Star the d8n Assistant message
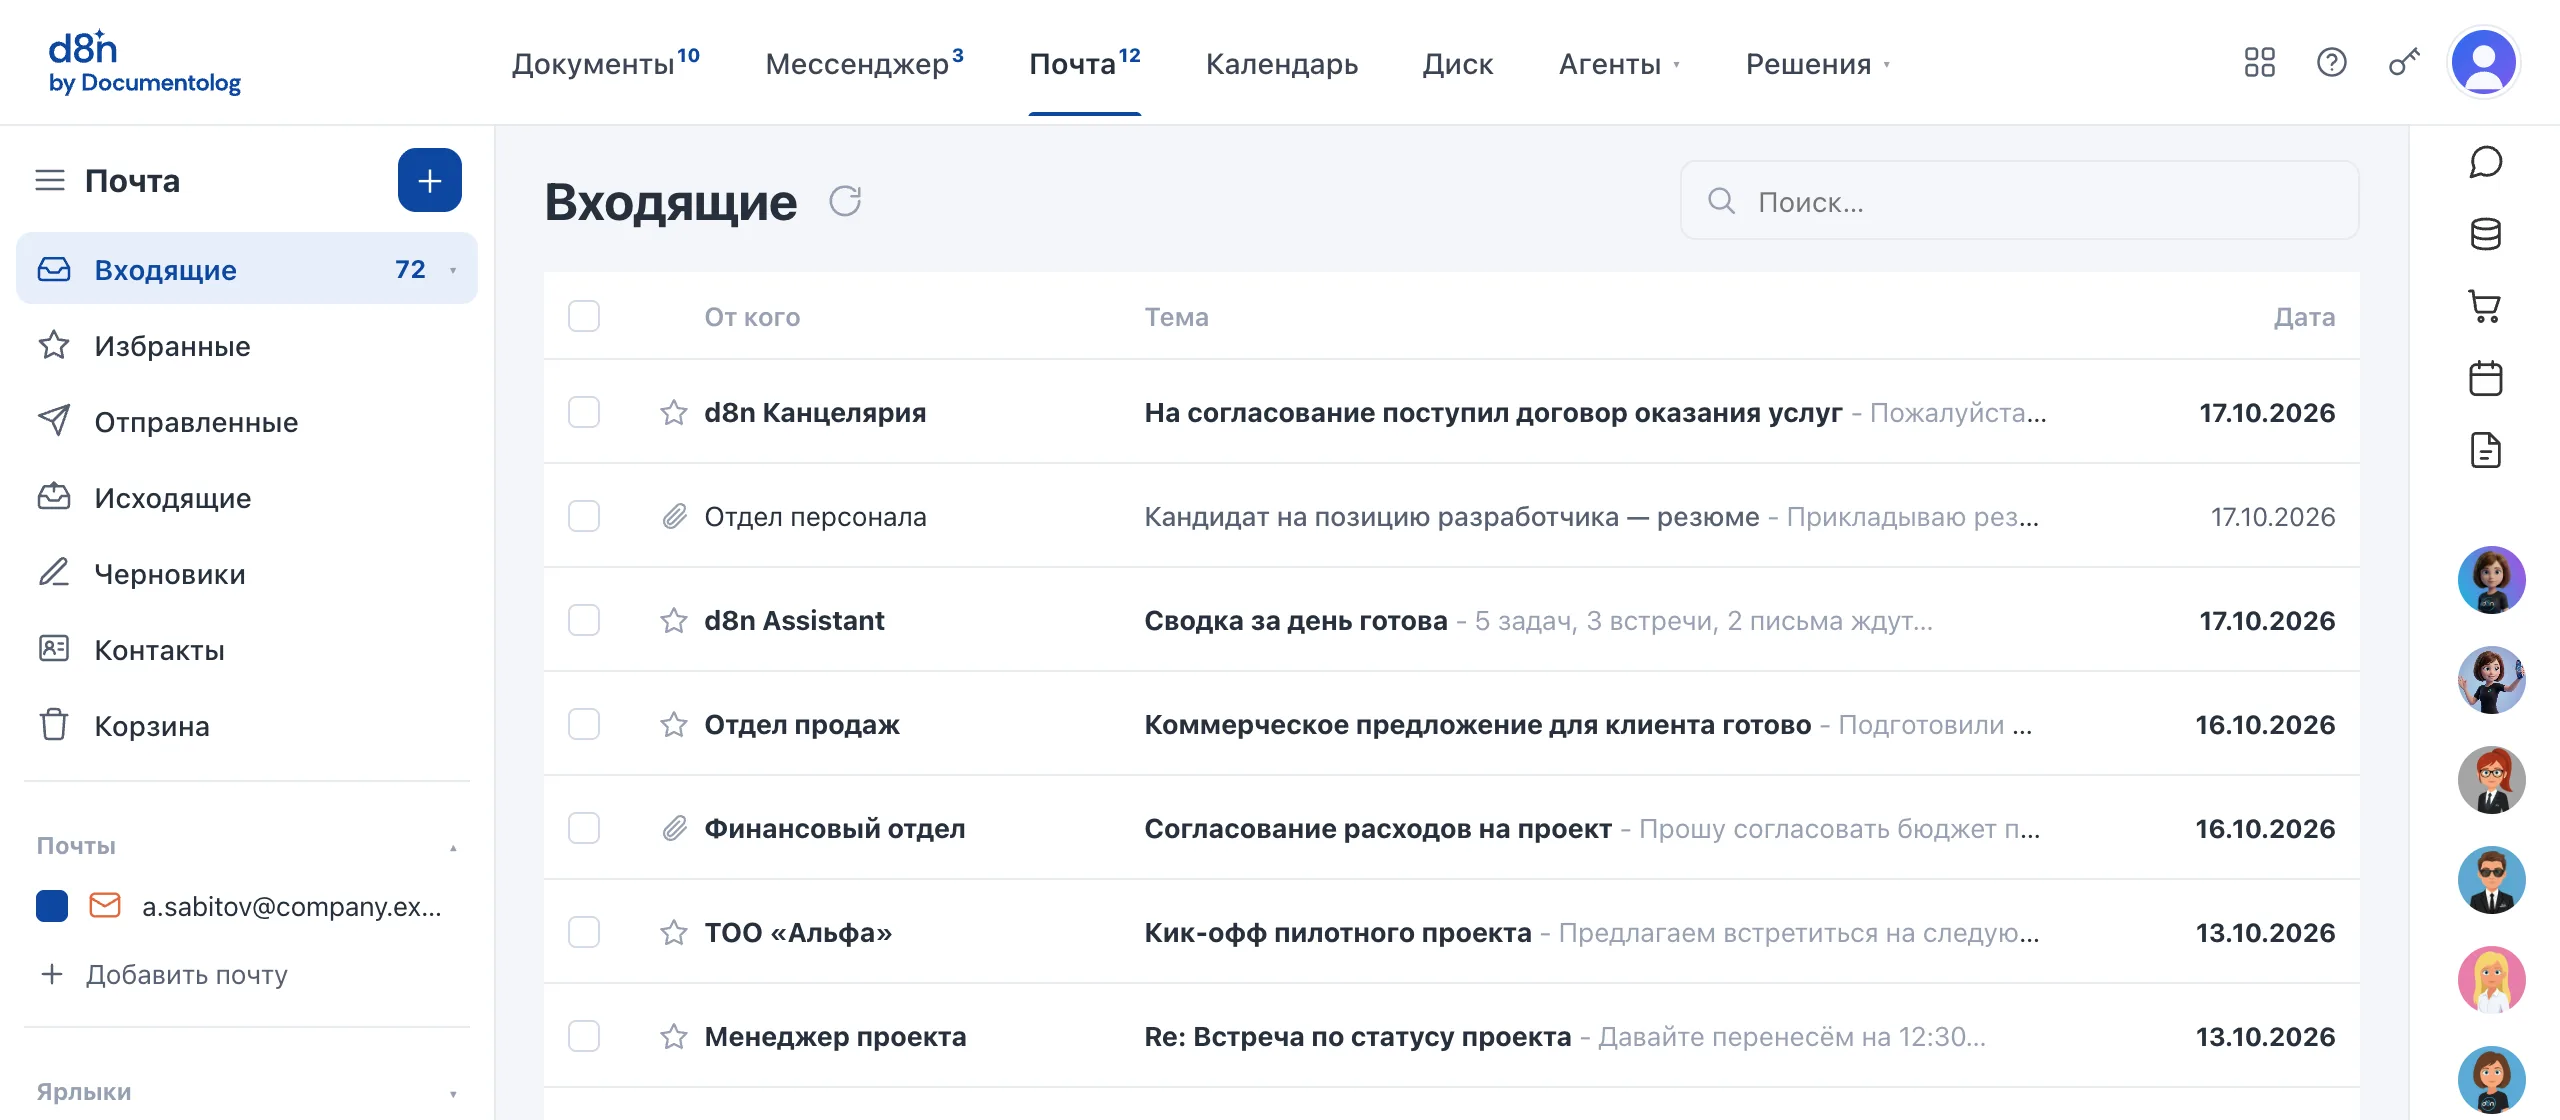2560x1120 pixels. [x=674, y=620]
